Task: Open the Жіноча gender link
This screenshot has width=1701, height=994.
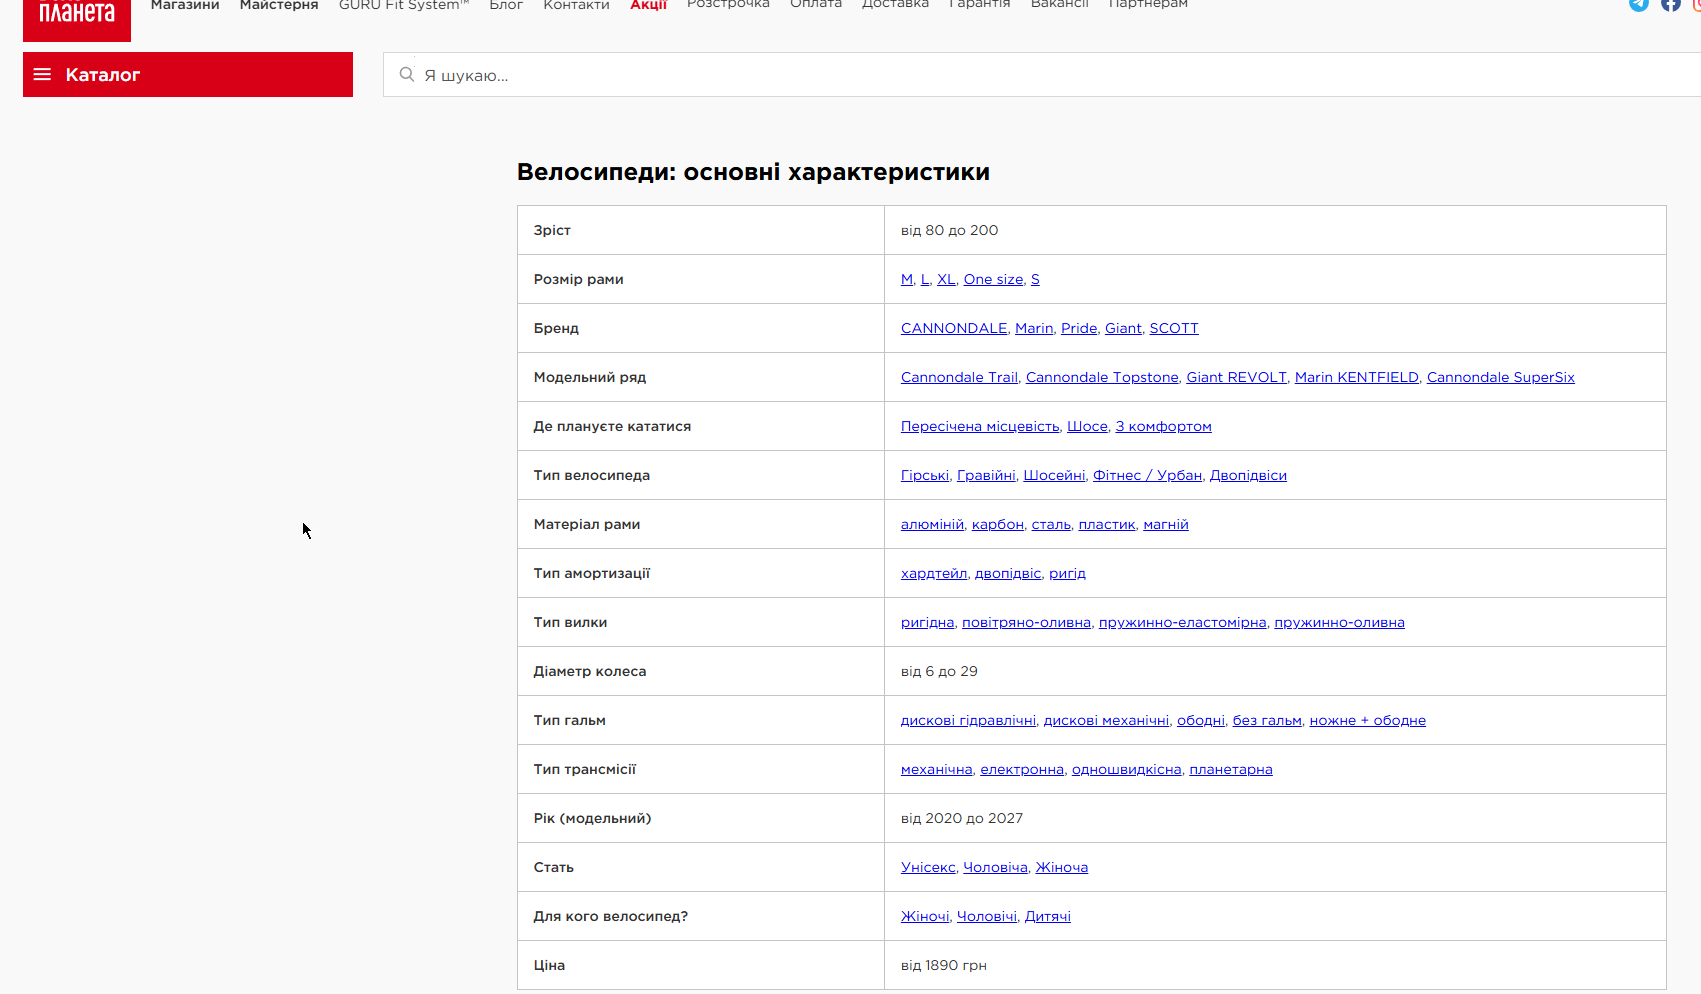Action: click(1062, 867)
